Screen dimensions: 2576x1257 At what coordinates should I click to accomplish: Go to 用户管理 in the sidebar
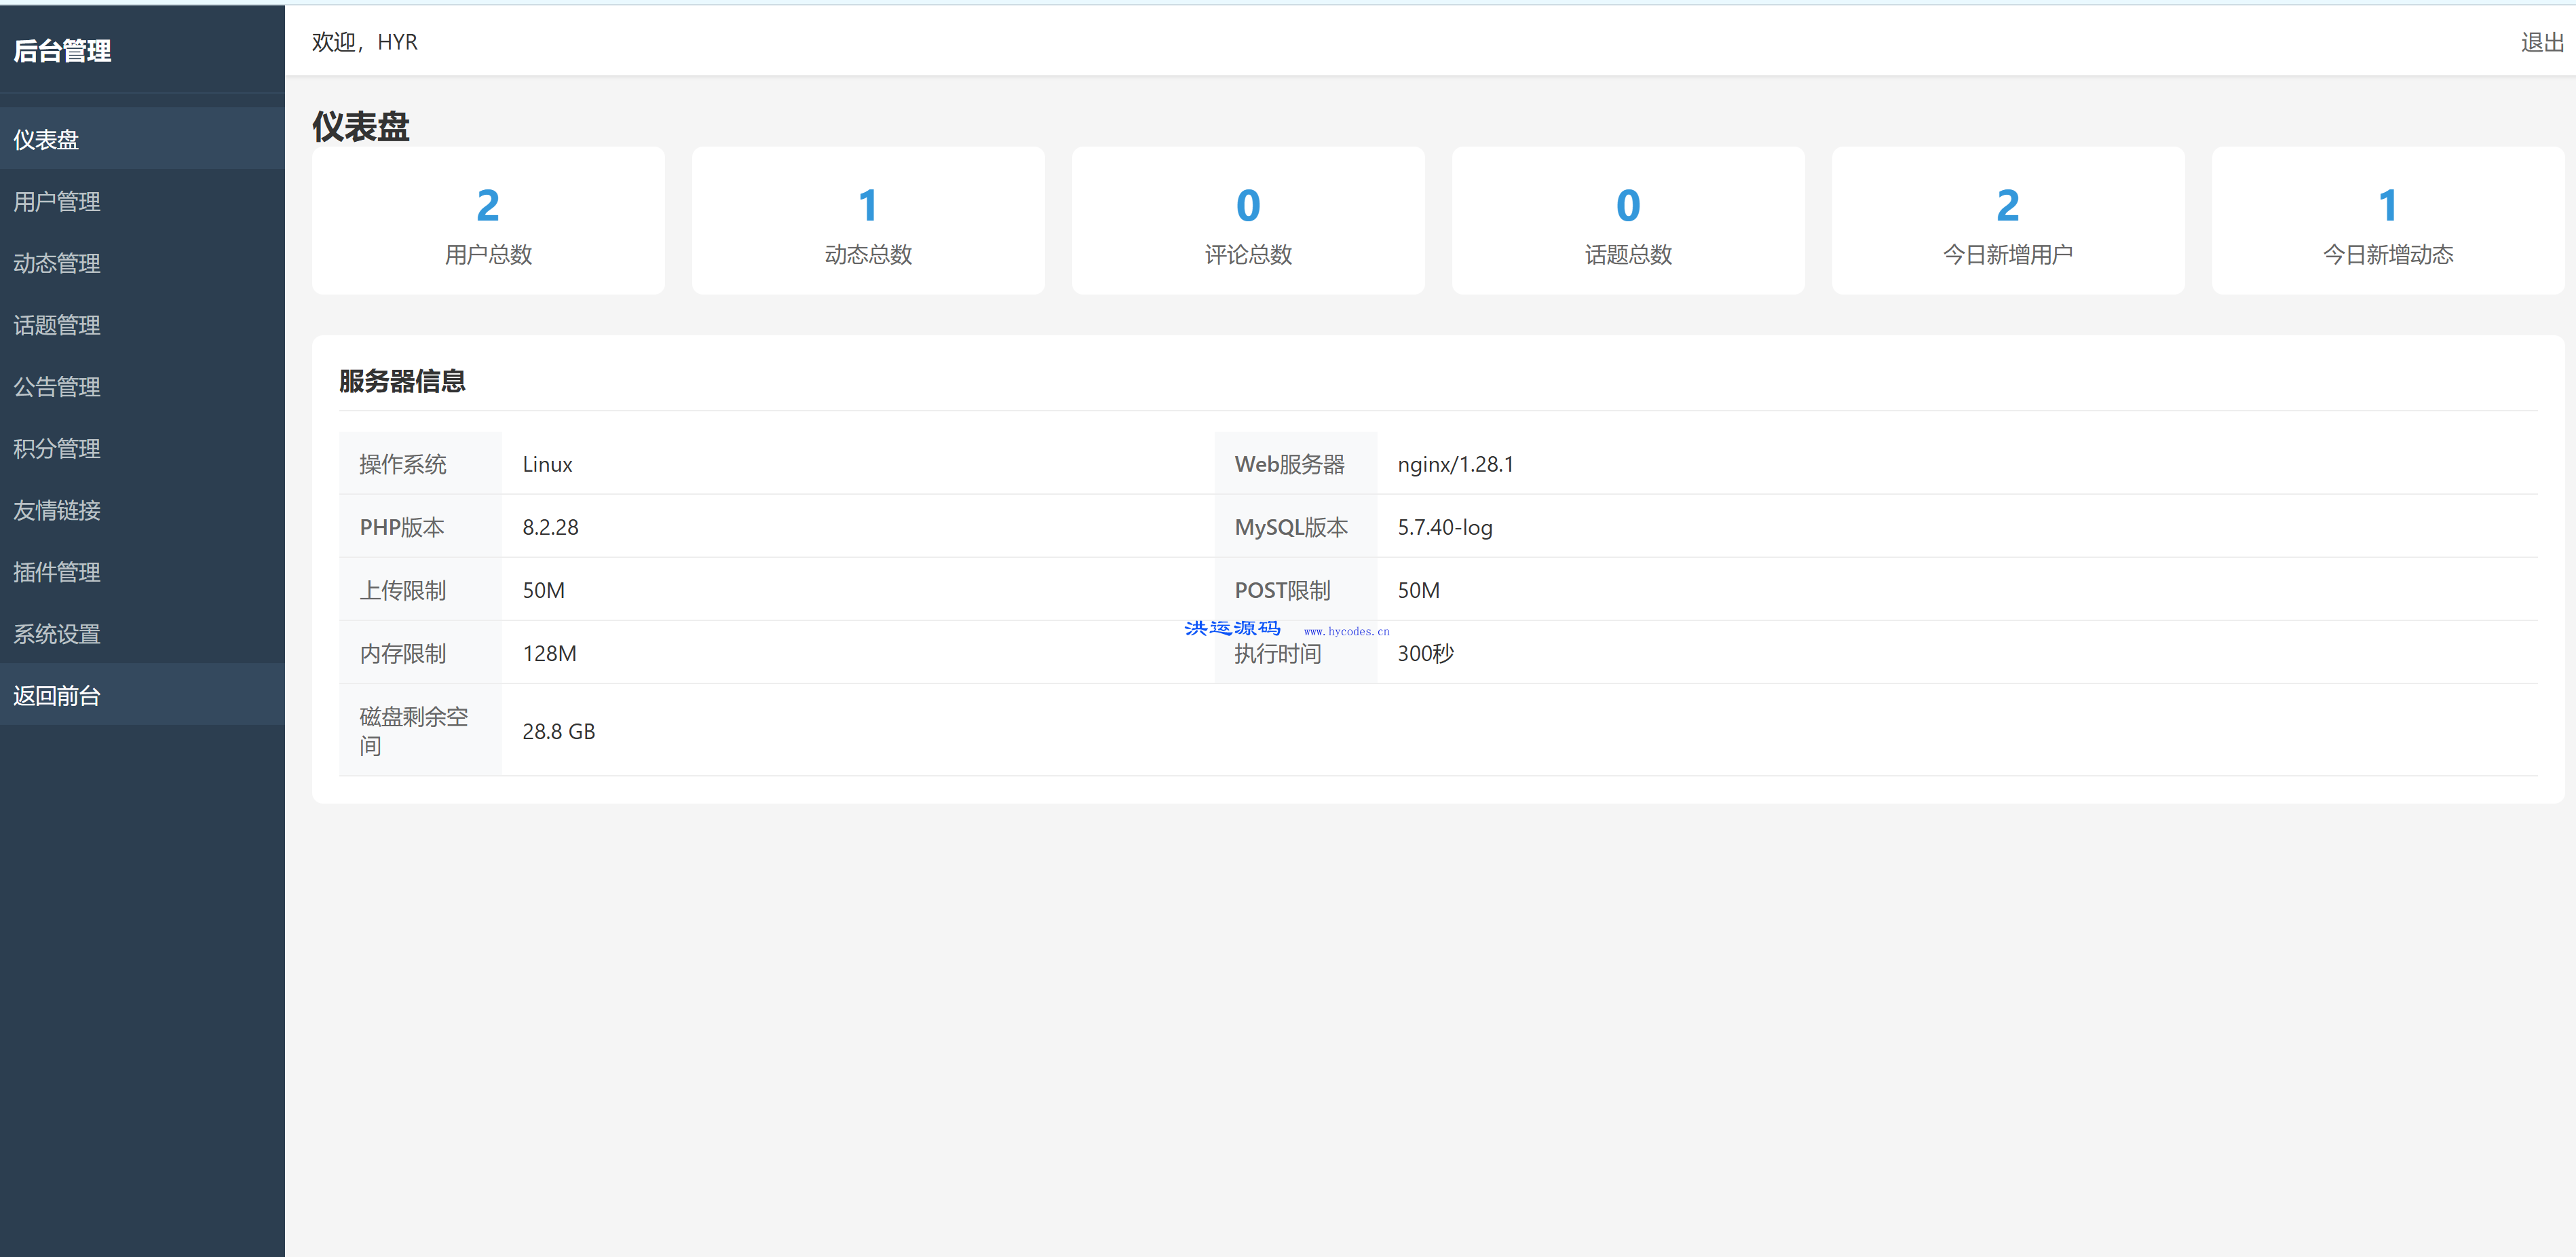tap(57, 202)
